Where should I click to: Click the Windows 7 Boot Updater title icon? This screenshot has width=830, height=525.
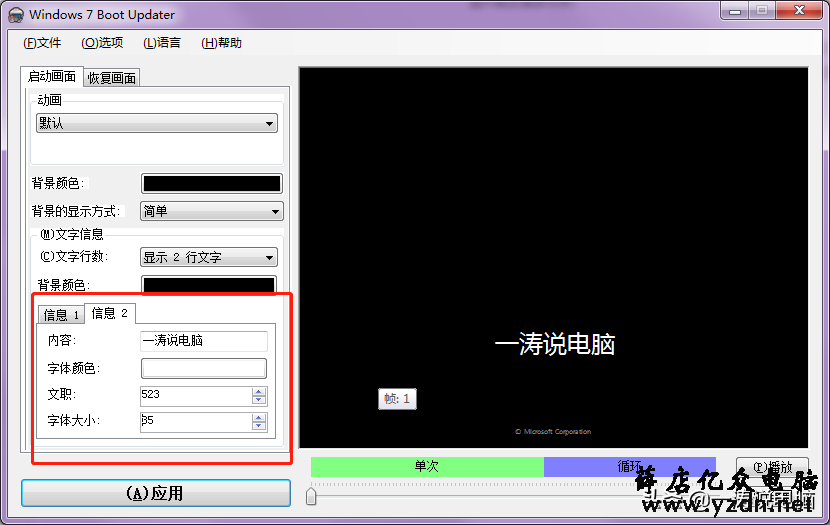16,14
